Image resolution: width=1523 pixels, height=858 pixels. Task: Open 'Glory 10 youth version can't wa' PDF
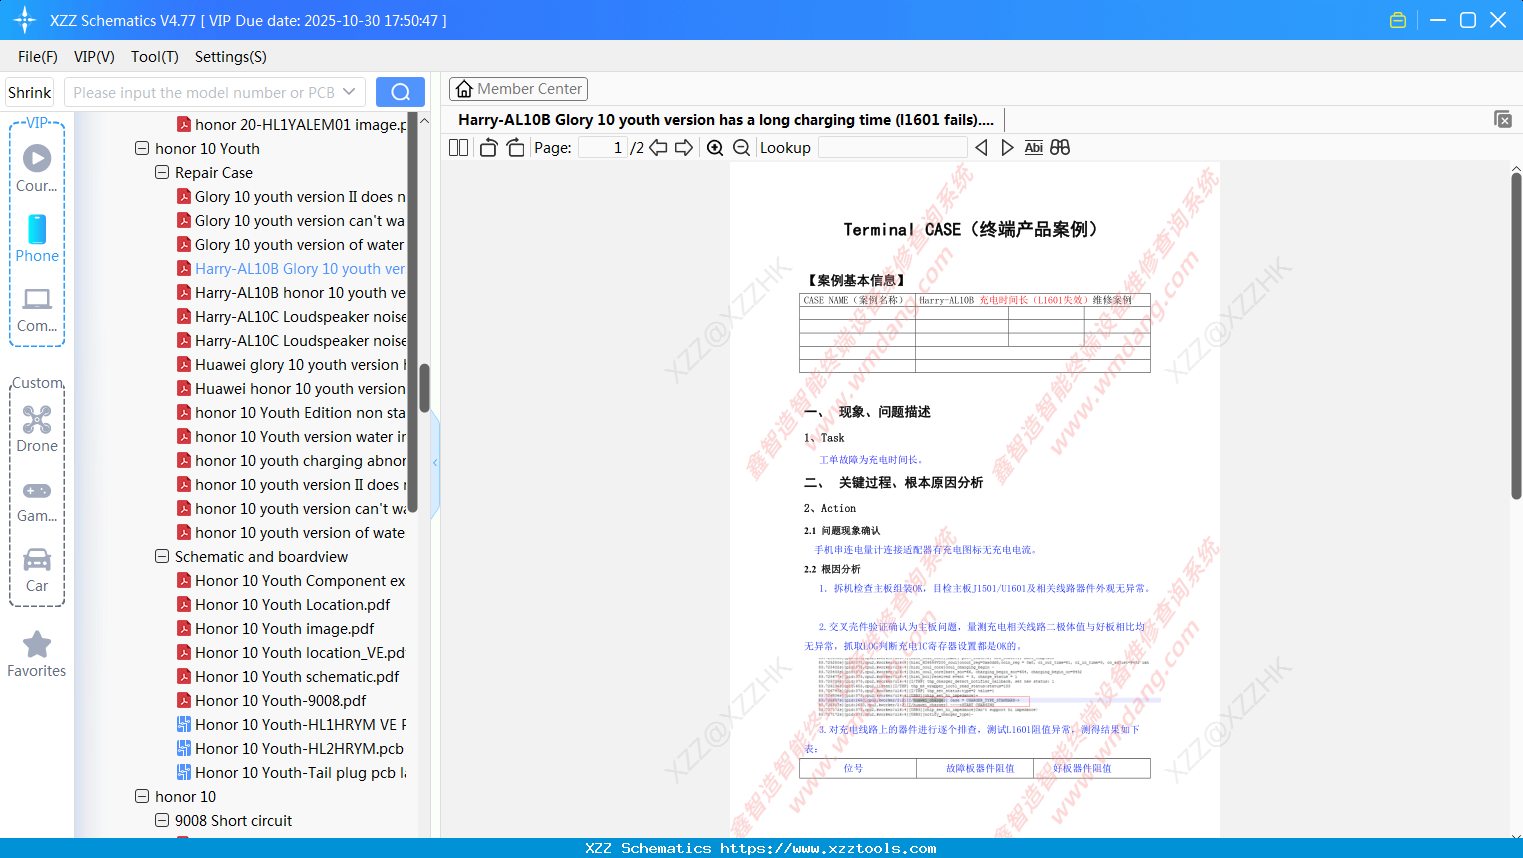[292, 220]
